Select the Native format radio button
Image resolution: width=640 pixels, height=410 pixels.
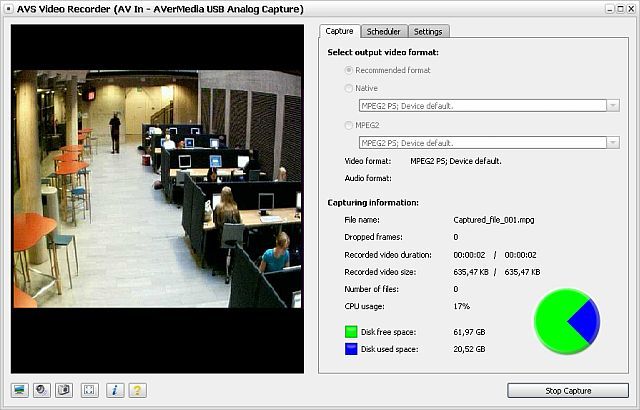[x=349, y=88]
